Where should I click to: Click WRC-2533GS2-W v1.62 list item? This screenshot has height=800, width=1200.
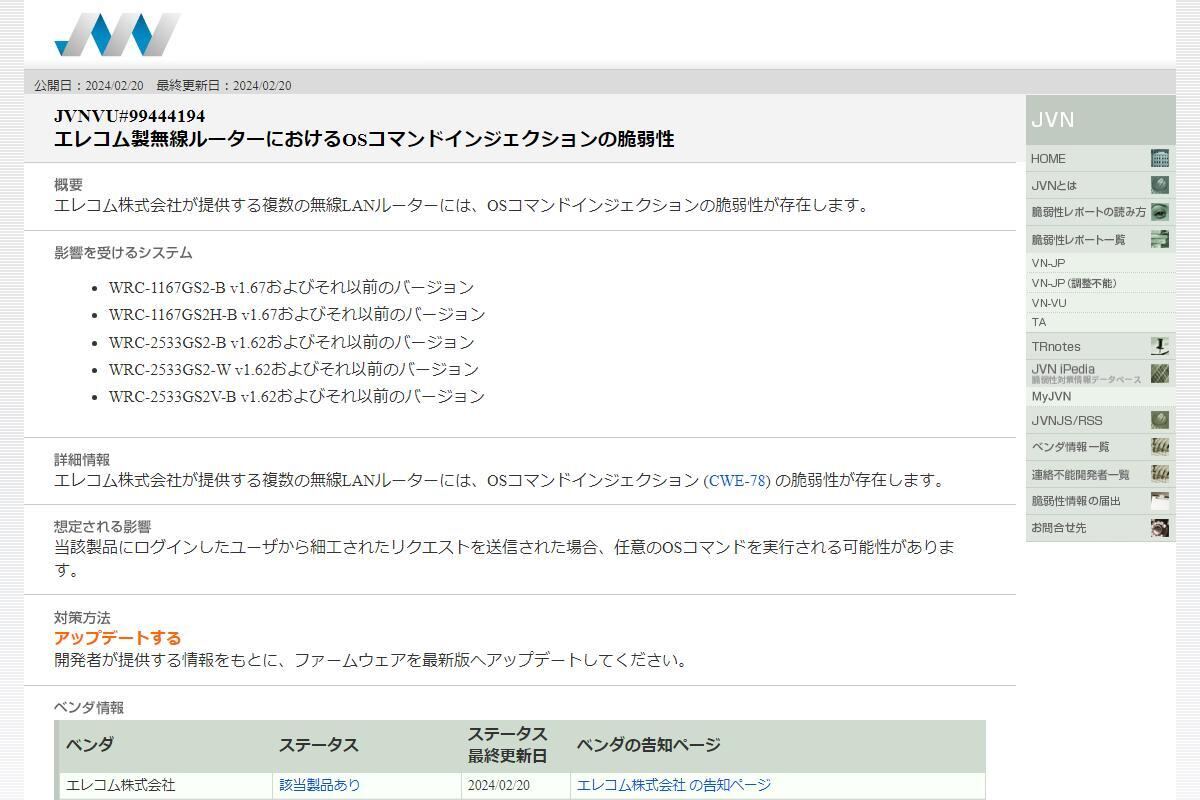coord(294,369)
